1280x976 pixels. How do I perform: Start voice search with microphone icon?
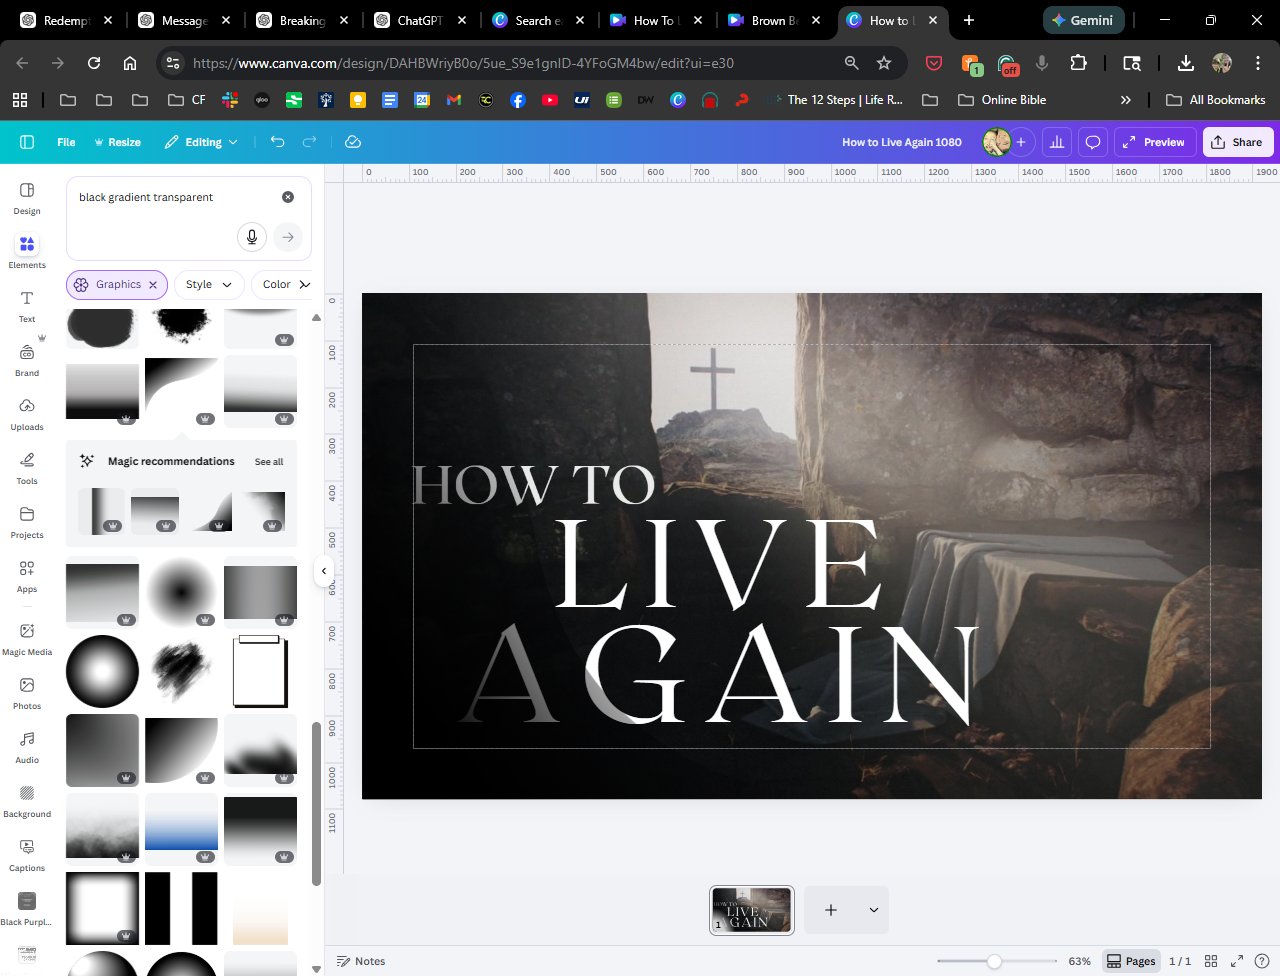[x=252, y=237]
